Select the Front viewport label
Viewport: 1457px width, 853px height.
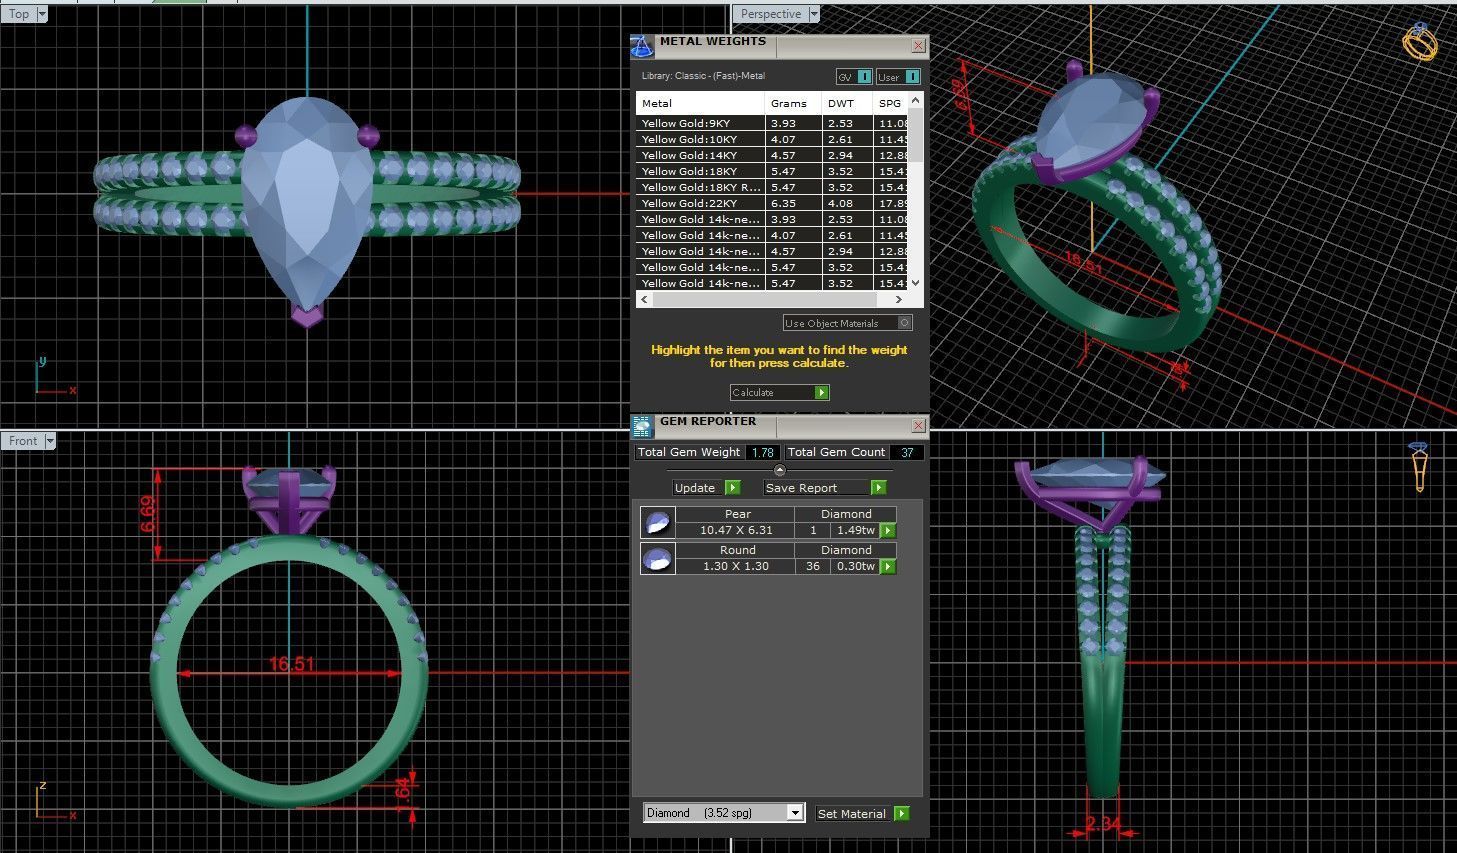tap(23, 440)
